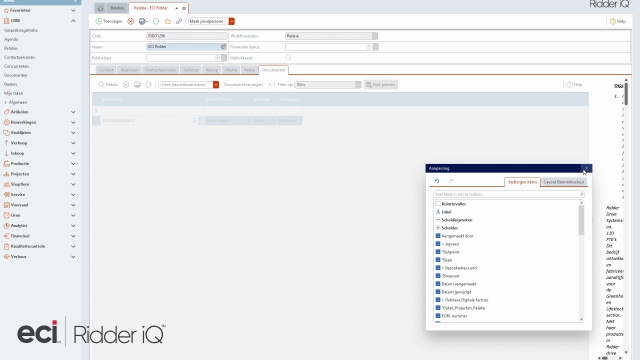Switch to Layout Boomstructuur tab

pyautogui.click(x=564, y=182)
